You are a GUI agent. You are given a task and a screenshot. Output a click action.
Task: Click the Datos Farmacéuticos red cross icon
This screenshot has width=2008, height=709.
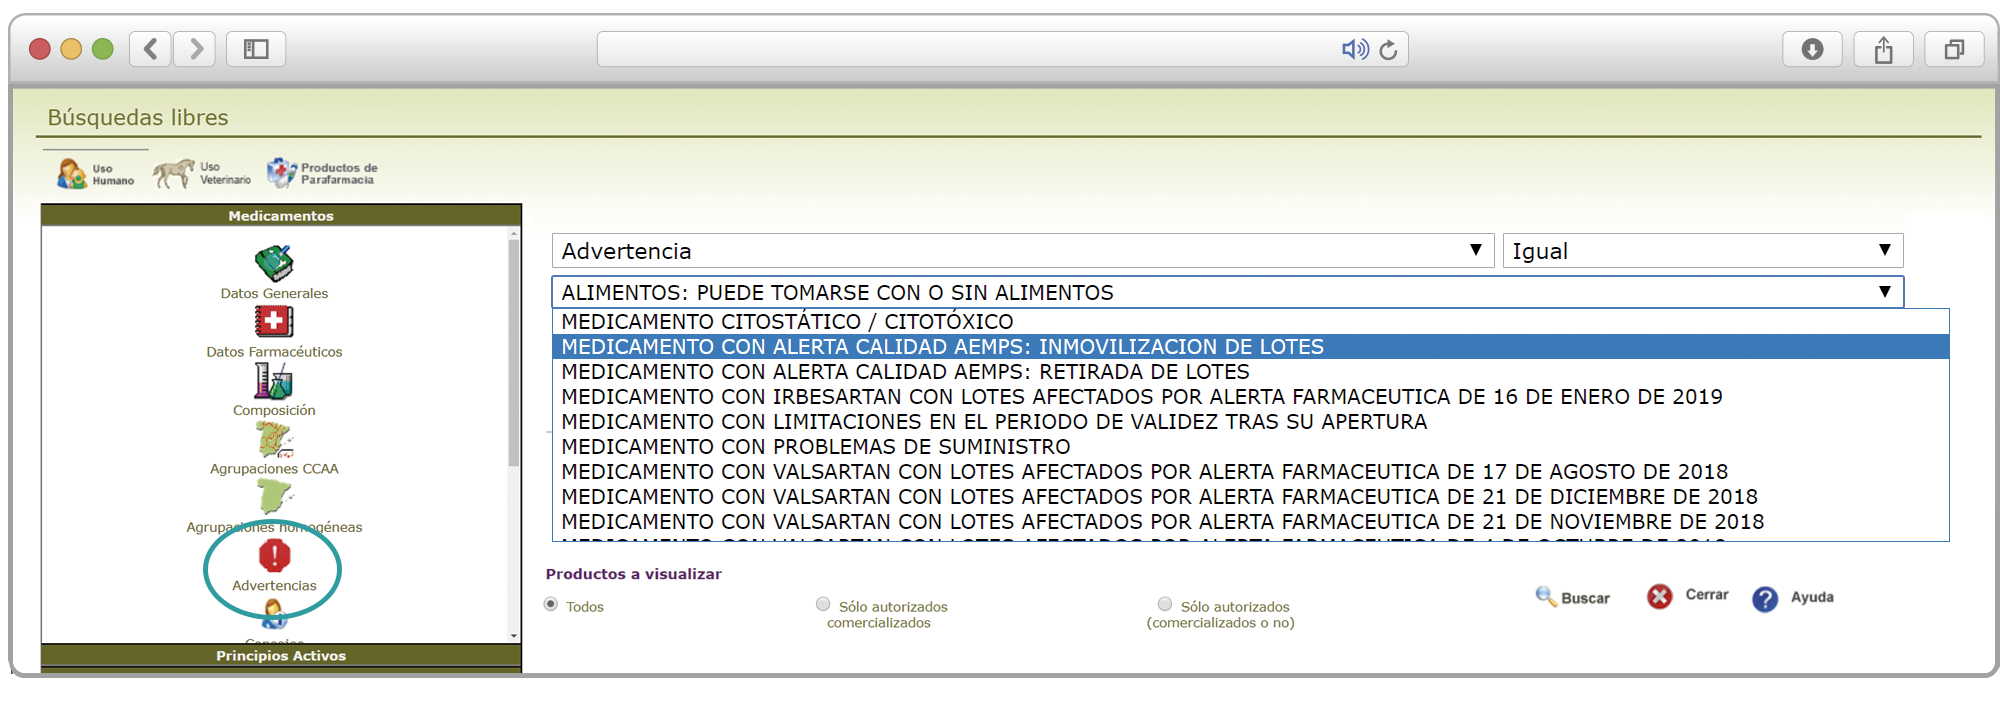pos(274,322)
